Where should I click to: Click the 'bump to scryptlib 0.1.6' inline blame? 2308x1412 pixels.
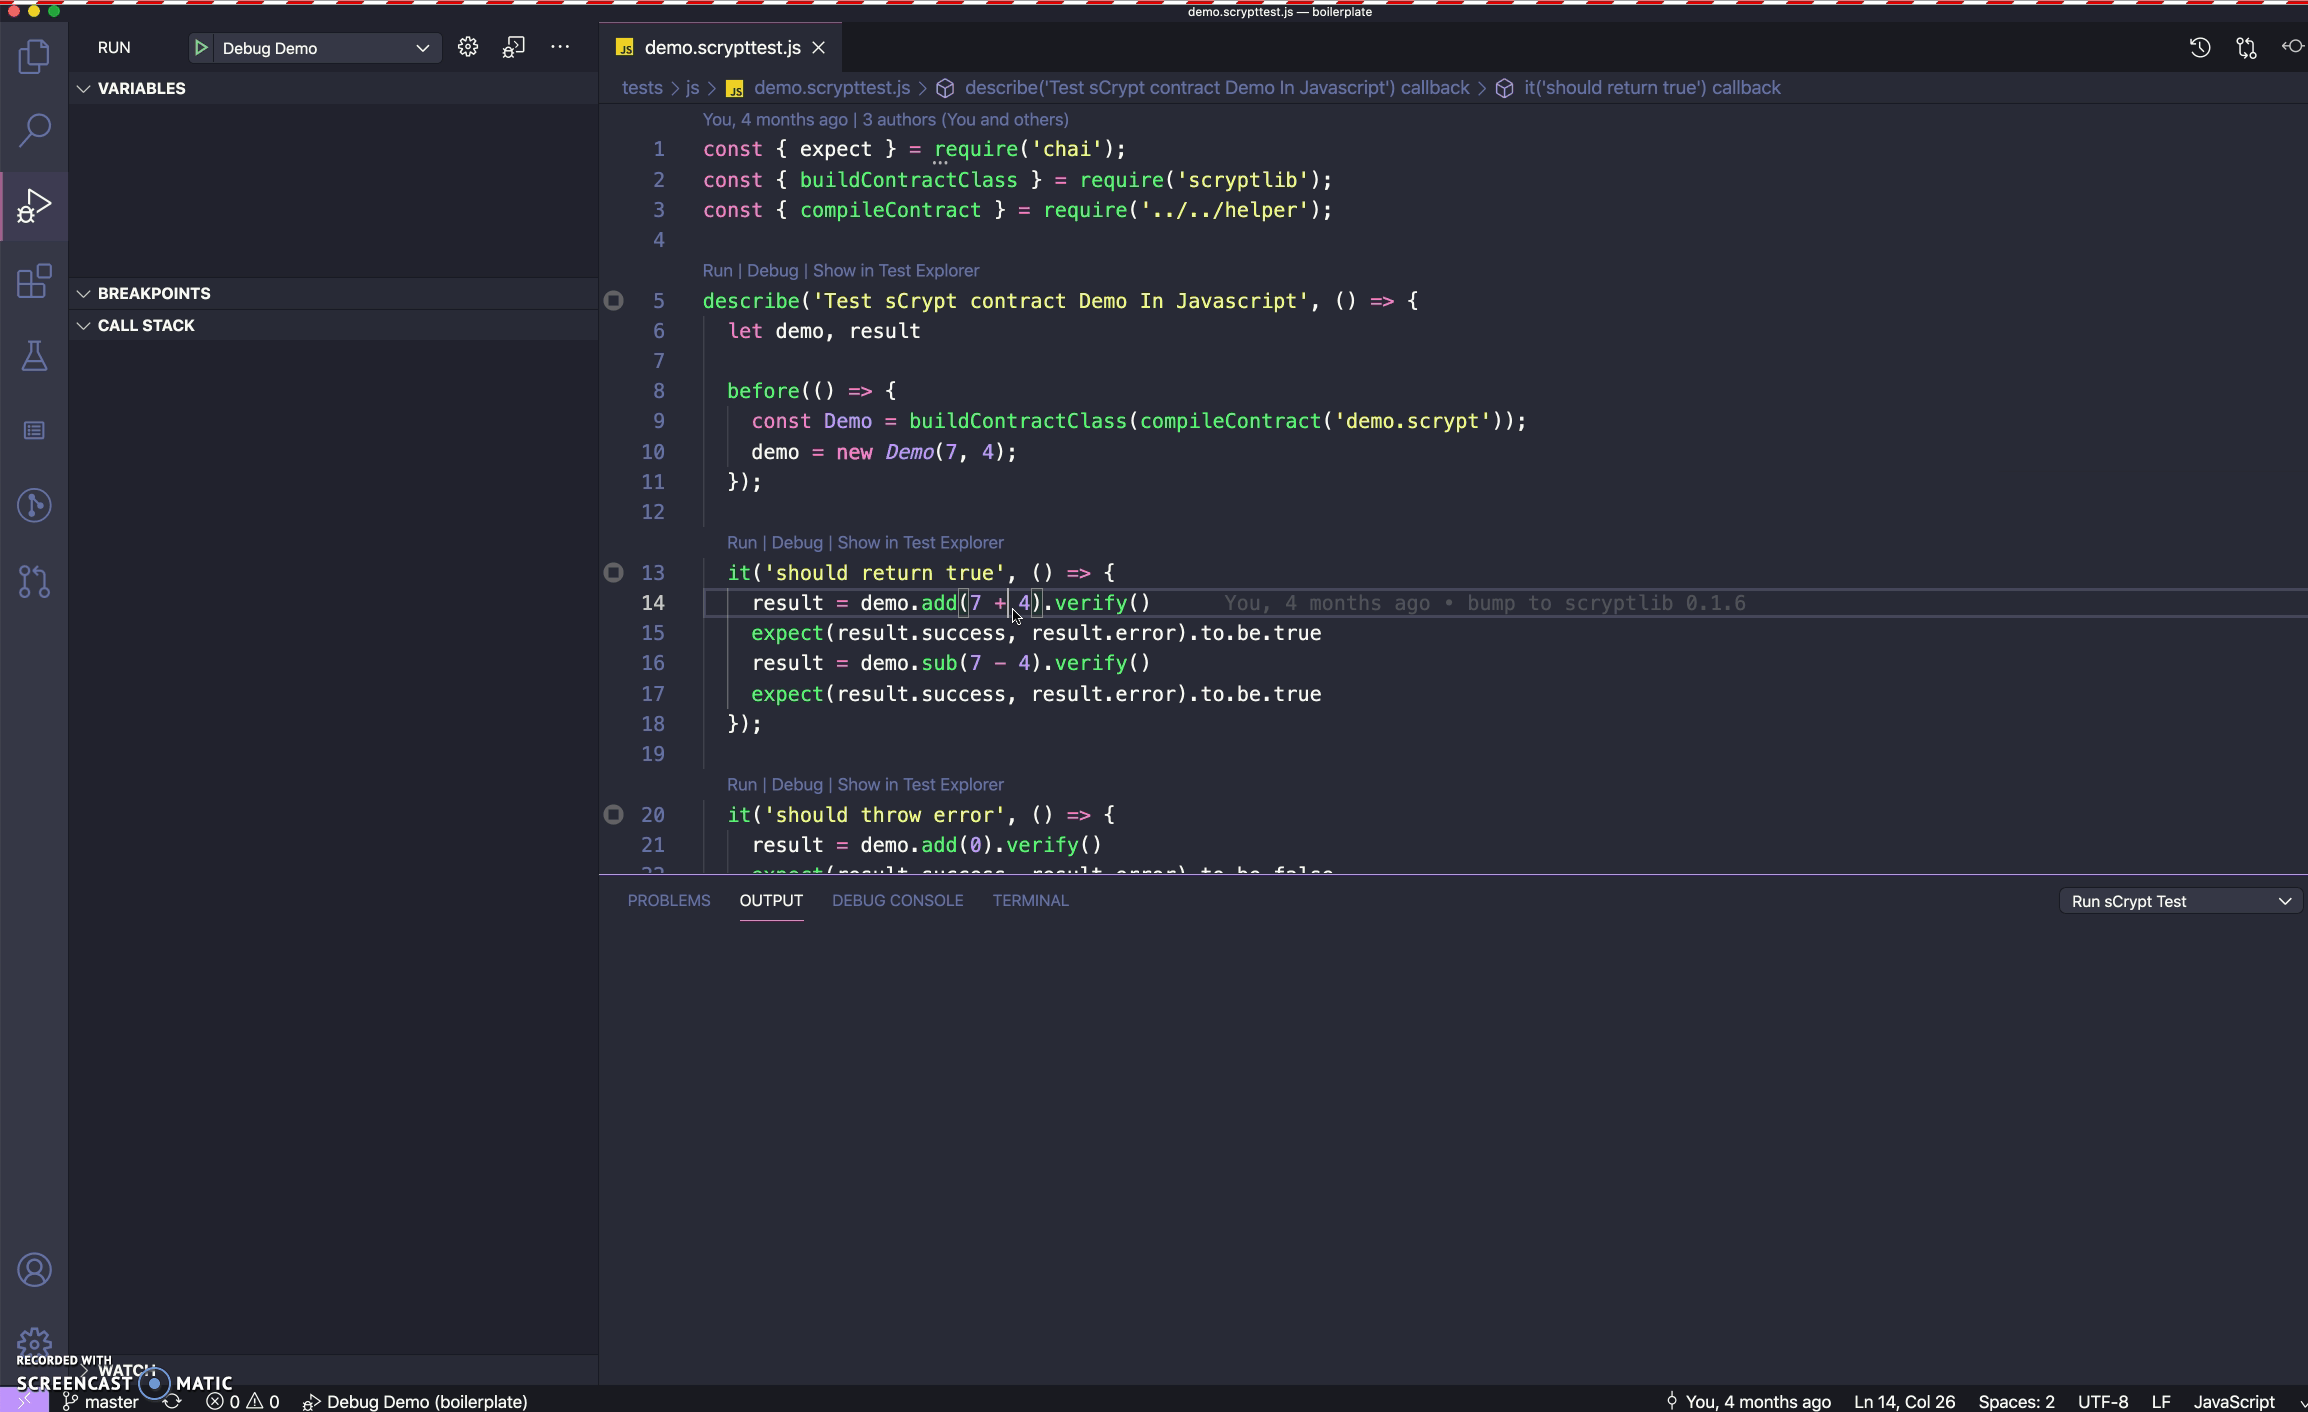[1606, 604]
